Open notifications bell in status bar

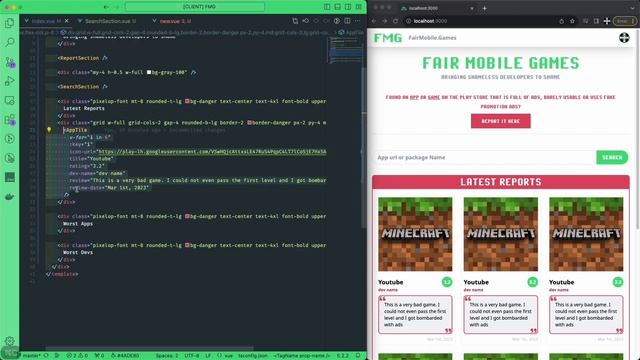tap(358, 356)
